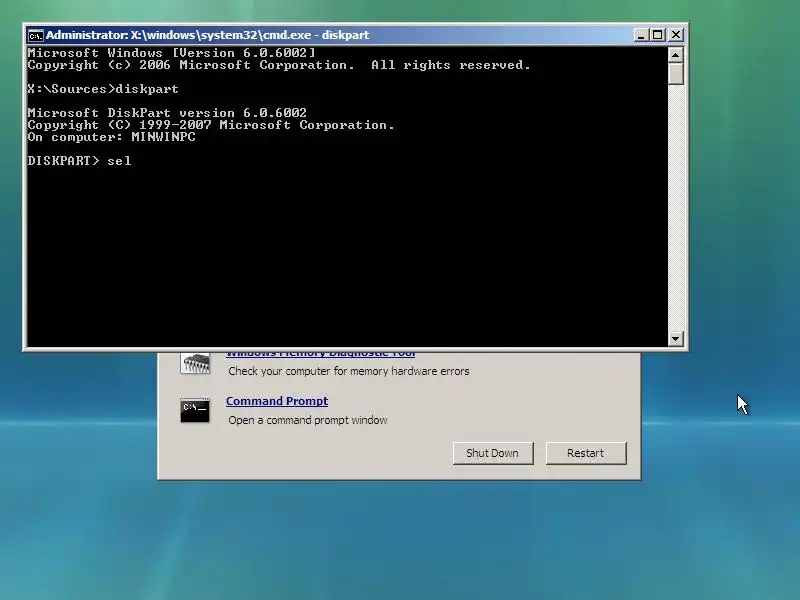The height and width of the screenshot is (600, 800).
Task: Click the Administrator cmd.exe window title text
Action: [208, 35]
